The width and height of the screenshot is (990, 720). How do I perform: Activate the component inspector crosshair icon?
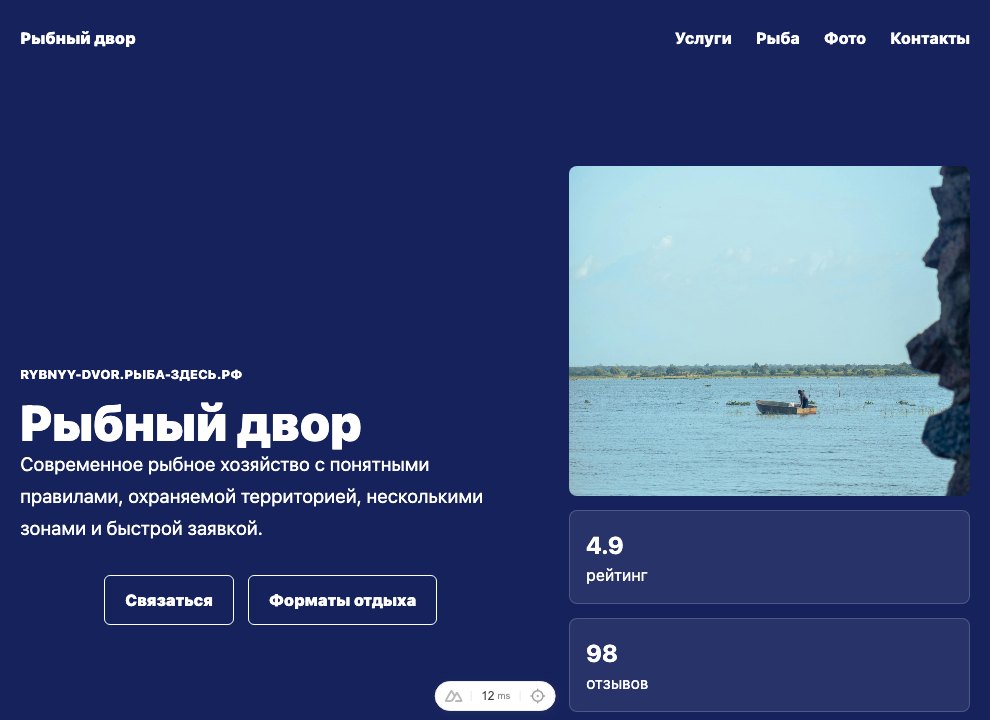(x=537, y=696)
